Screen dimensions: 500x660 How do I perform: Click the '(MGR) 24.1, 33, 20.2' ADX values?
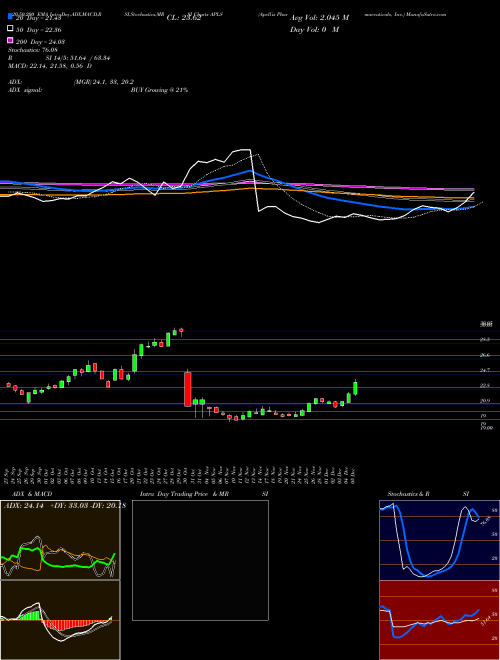(104, 82)
